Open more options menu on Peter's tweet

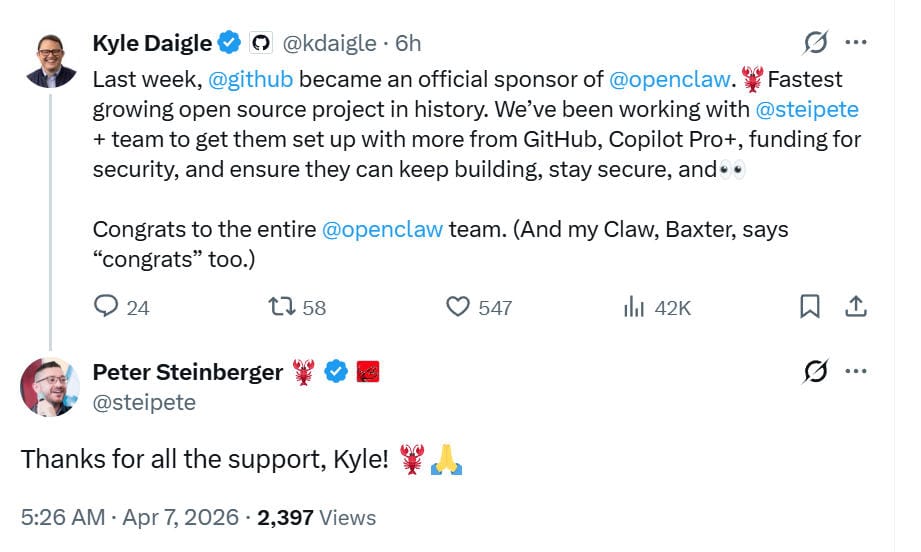(856, 371)
